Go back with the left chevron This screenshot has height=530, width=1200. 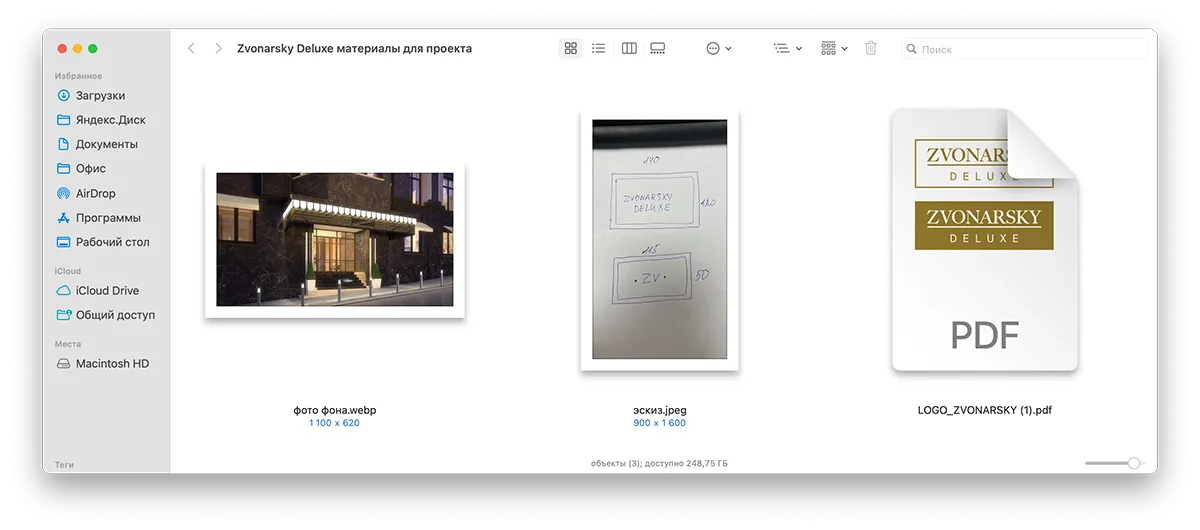tap(191, 48)
